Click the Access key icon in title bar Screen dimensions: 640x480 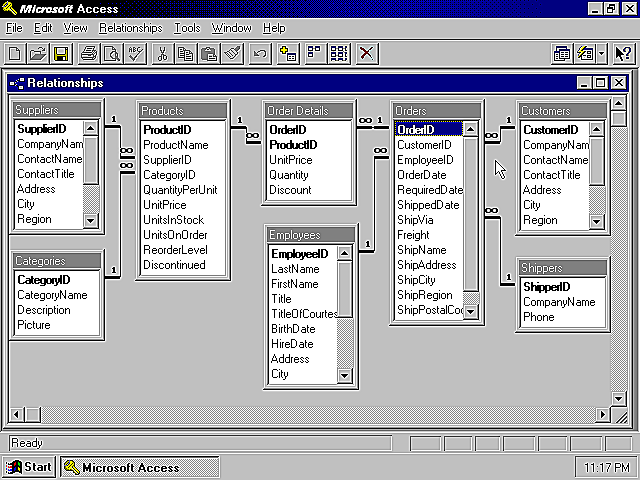9,8
